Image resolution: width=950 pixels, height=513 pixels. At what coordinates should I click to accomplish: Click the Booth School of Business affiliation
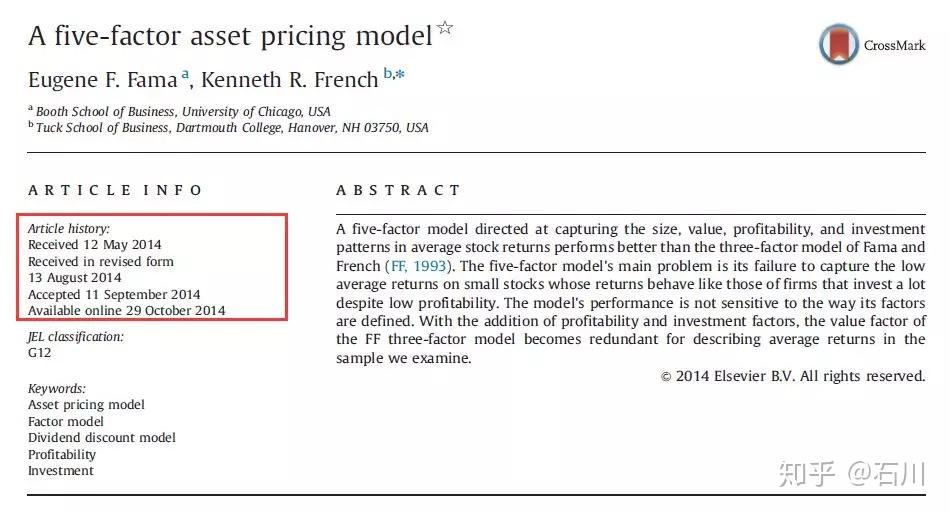[x=183, y=111]
